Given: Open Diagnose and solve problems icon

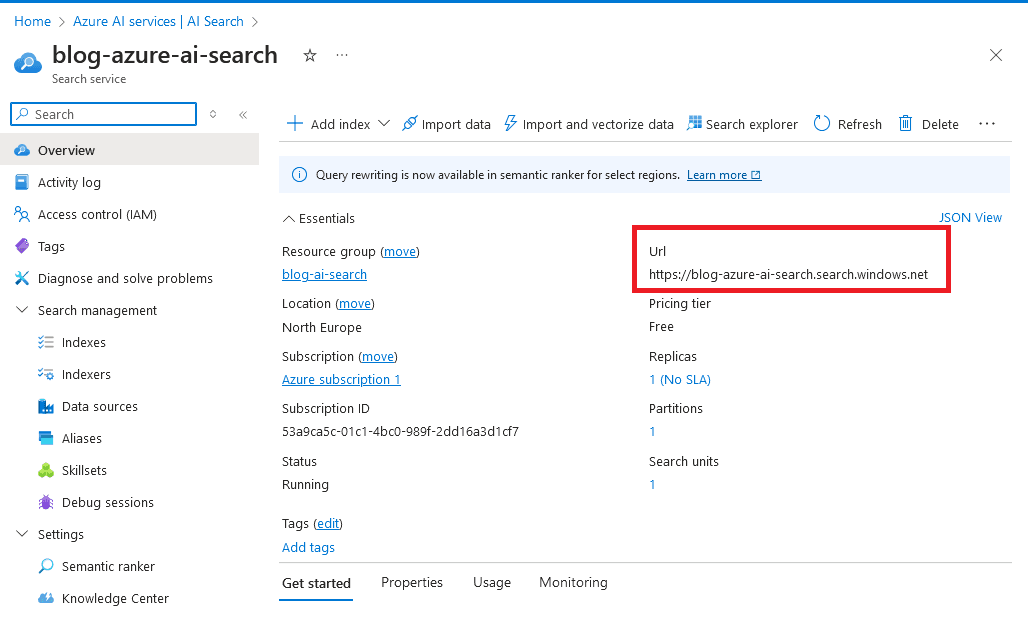Looking at the screenshot, I should (x=22, y=279).
